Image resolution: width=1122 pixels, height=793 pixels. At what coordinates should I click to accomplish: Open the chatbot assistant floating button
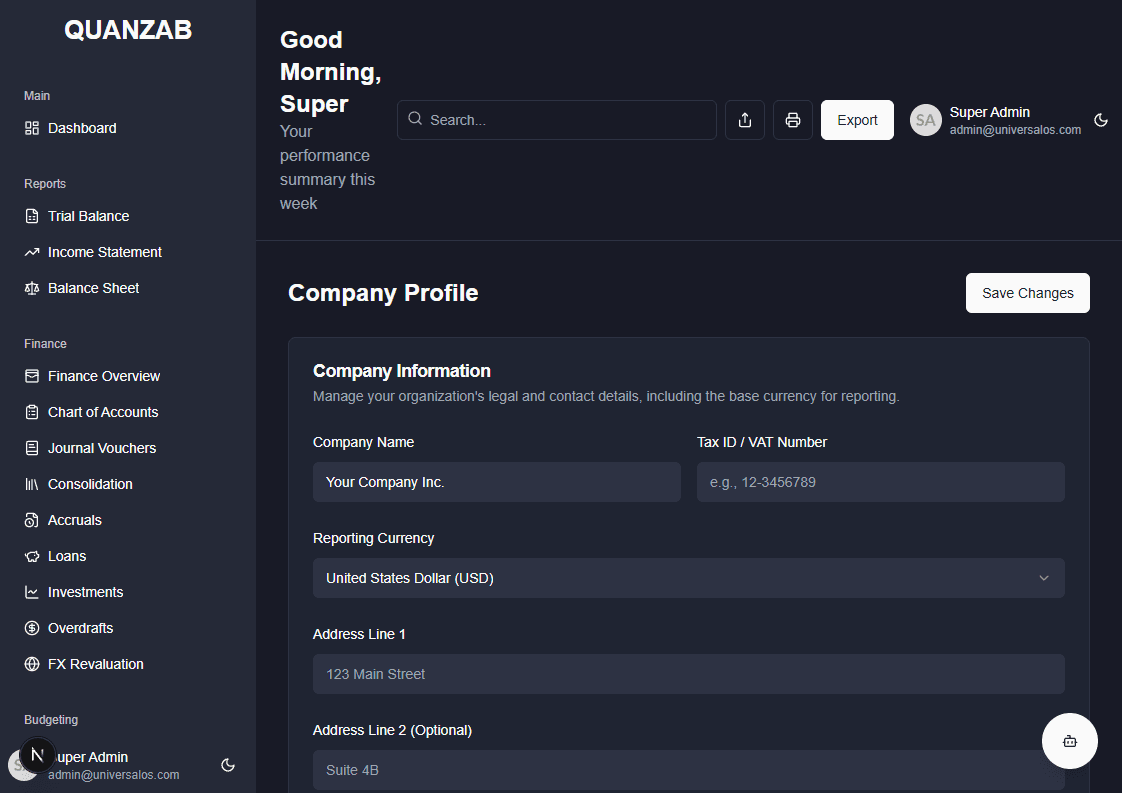point(1070,741)
